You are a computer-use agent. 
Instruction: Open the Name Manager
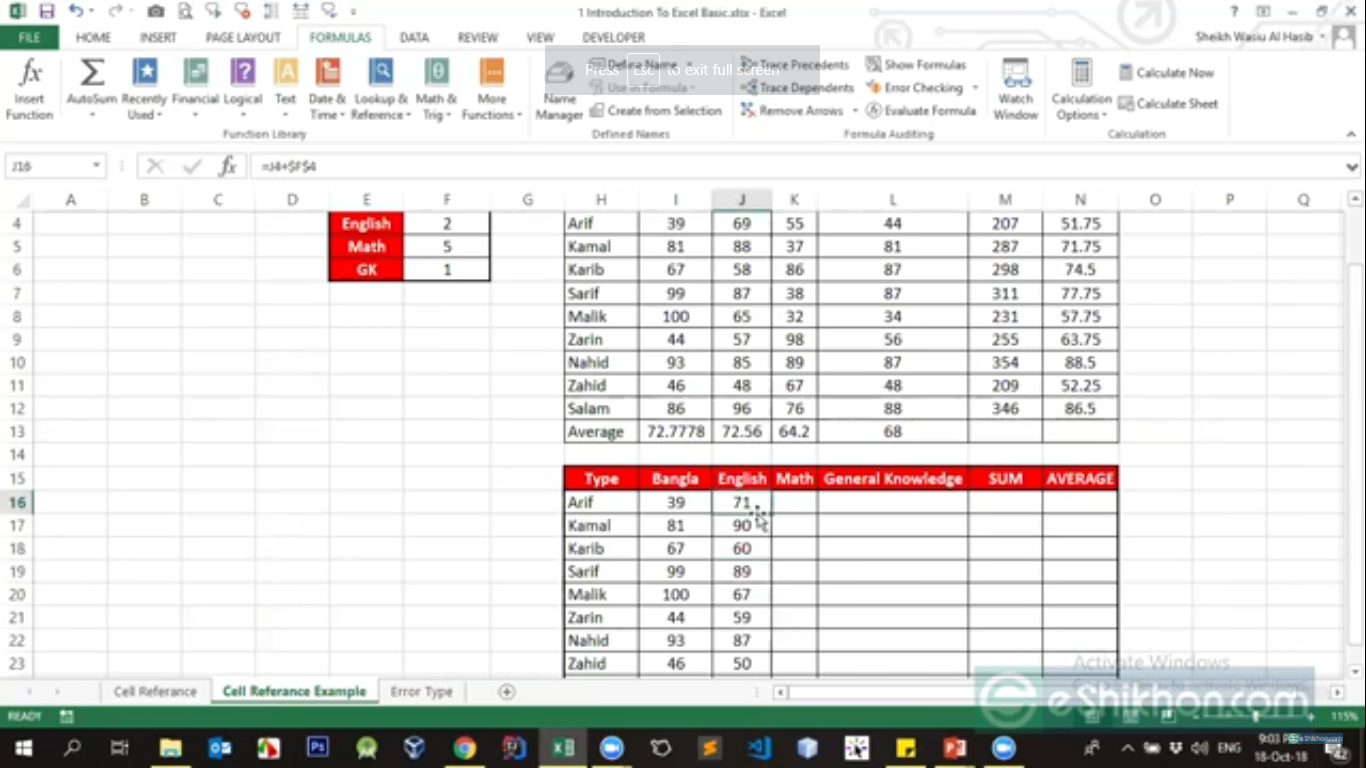(559, 90)
